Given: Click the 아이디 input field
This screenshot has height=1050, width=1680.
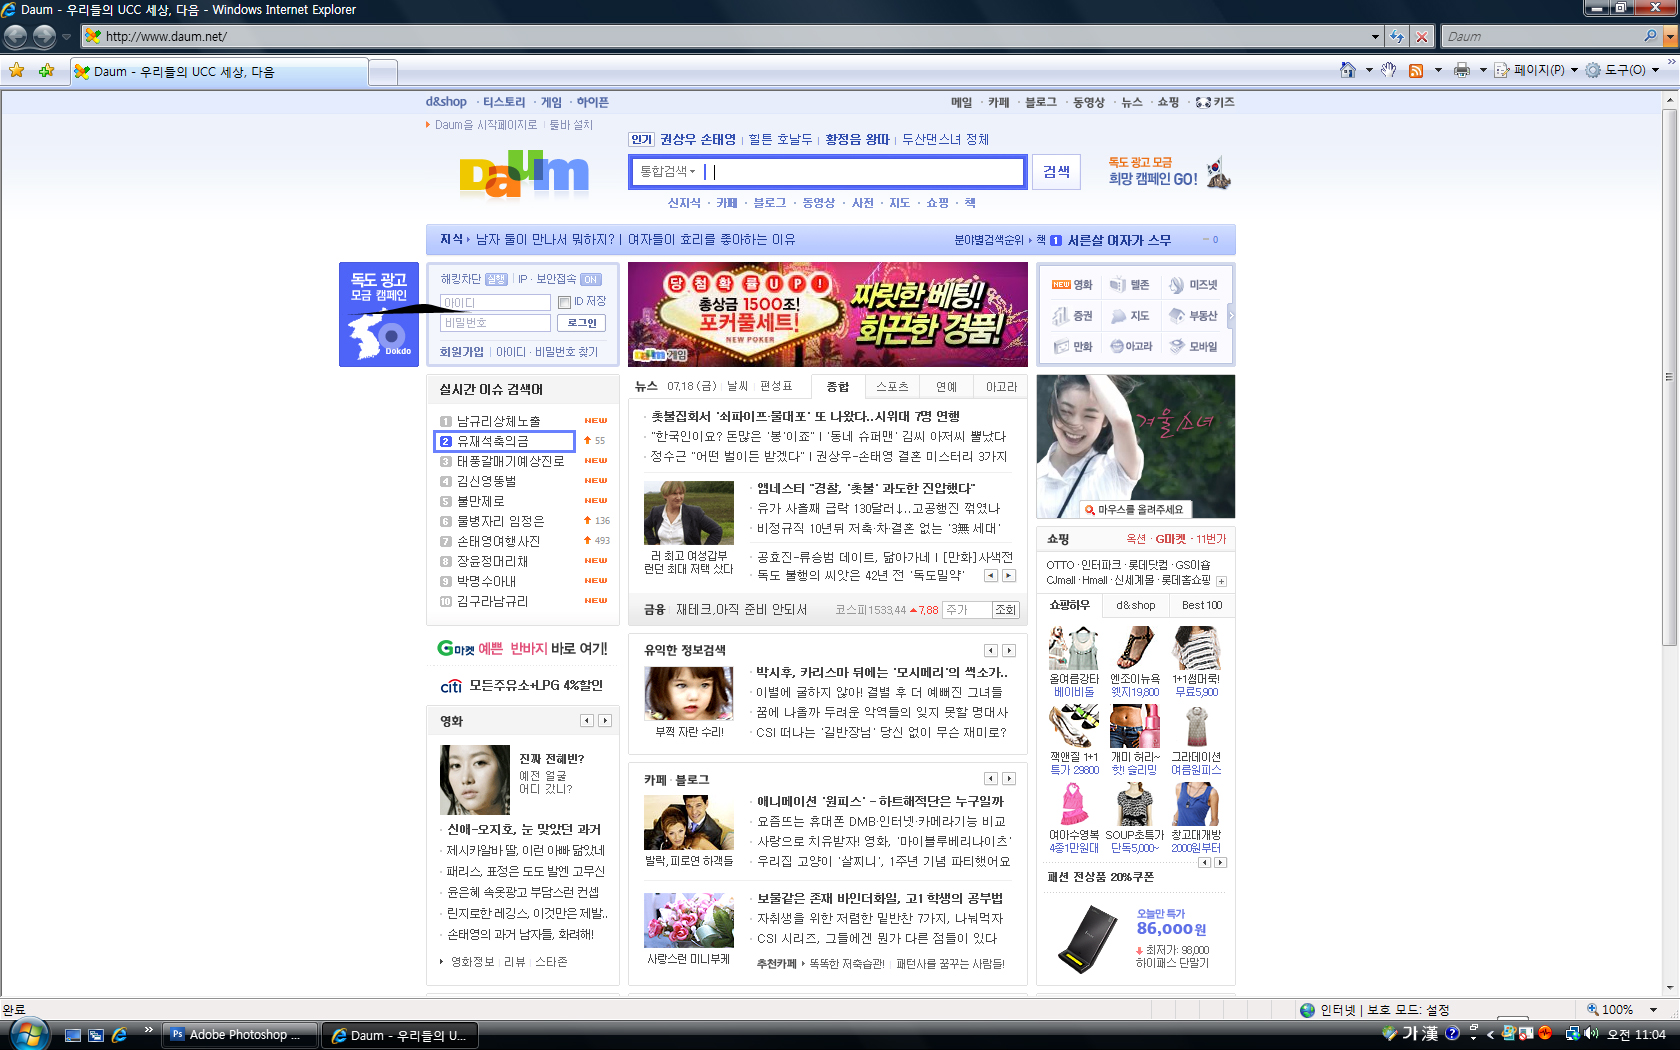Looking at the screenshot, I should click(495, 302).
